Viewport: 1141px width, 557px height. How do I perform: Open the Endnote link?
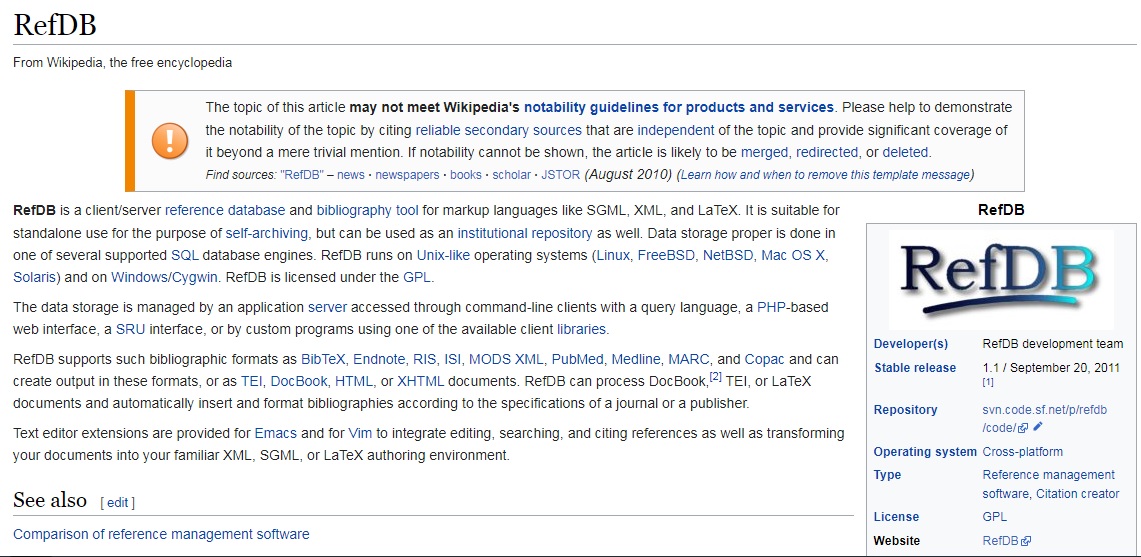click(x=379, y=360)
